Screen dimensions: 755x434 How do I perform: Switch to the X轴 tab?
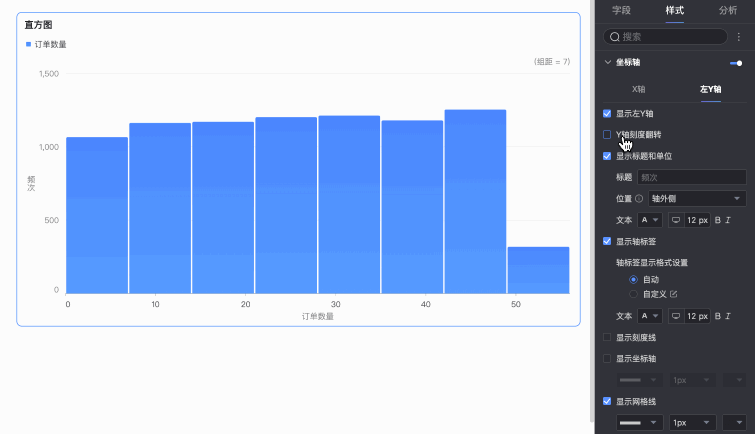638,89
